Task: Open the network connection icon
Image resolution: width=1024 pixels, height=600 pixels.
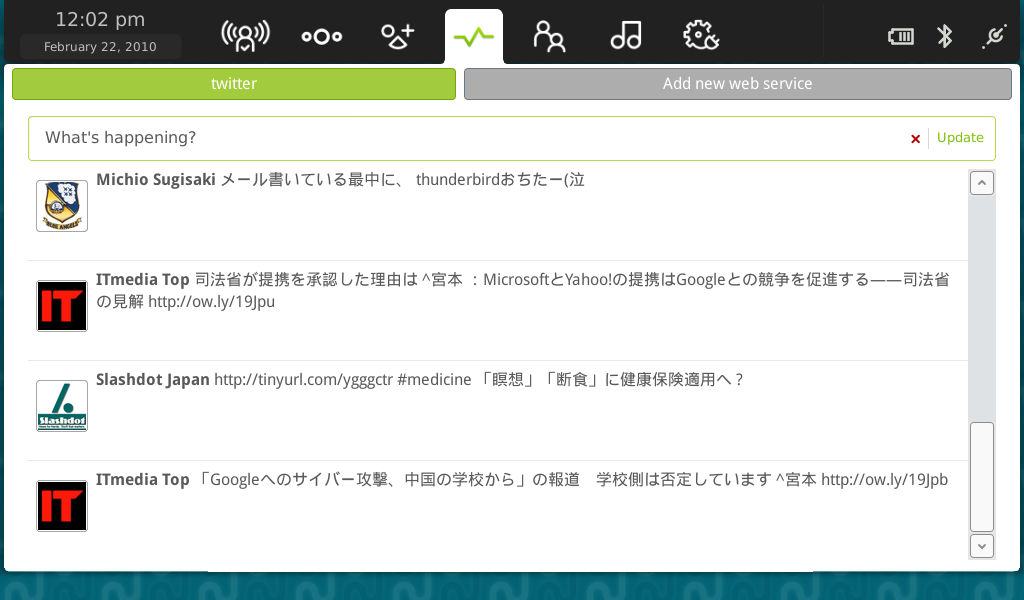Action: [x=994, y=36]
